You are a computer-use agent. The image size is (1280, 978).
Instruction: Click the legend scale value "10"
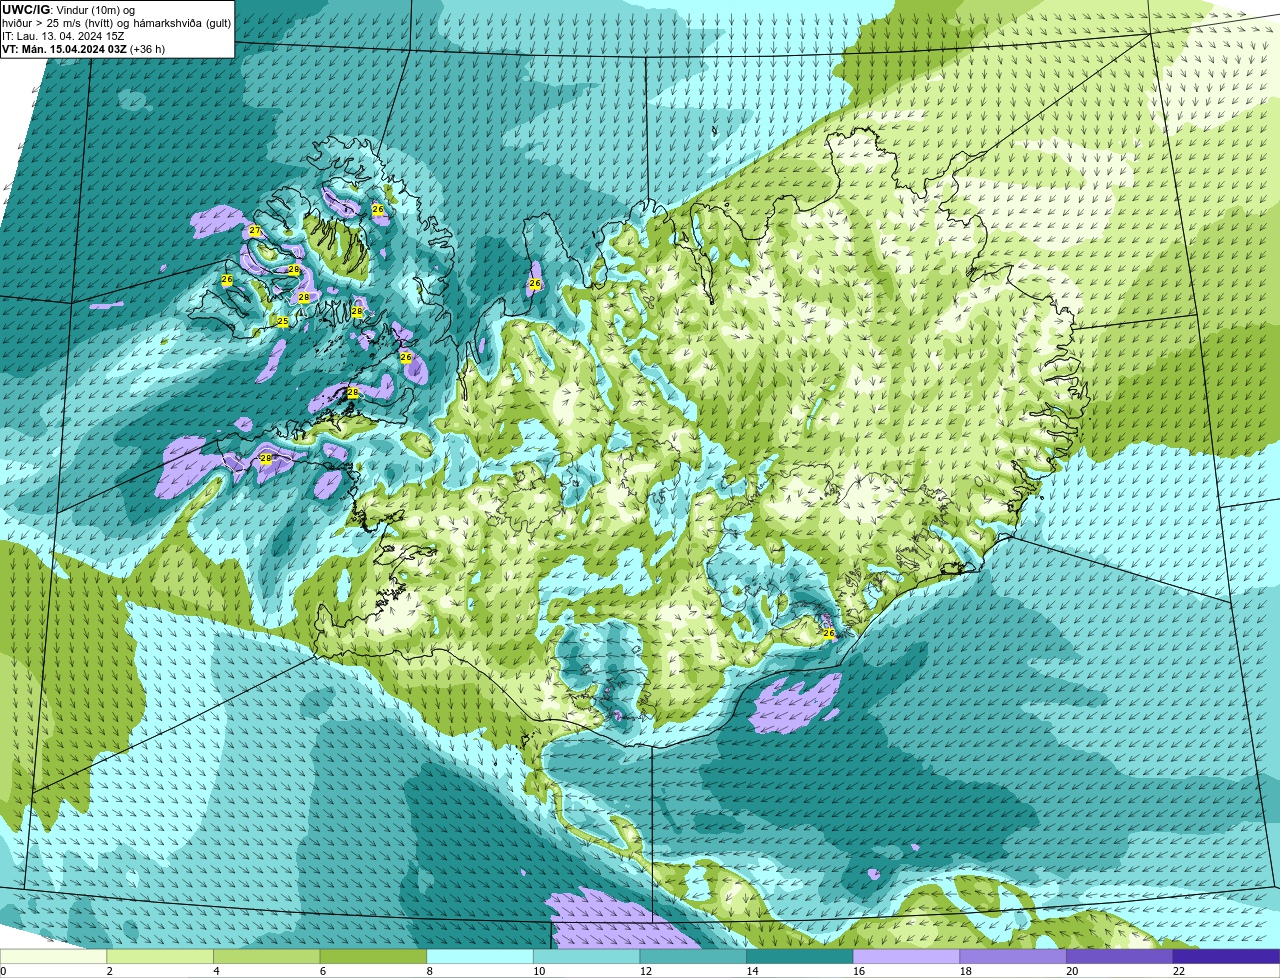[539, 971]
